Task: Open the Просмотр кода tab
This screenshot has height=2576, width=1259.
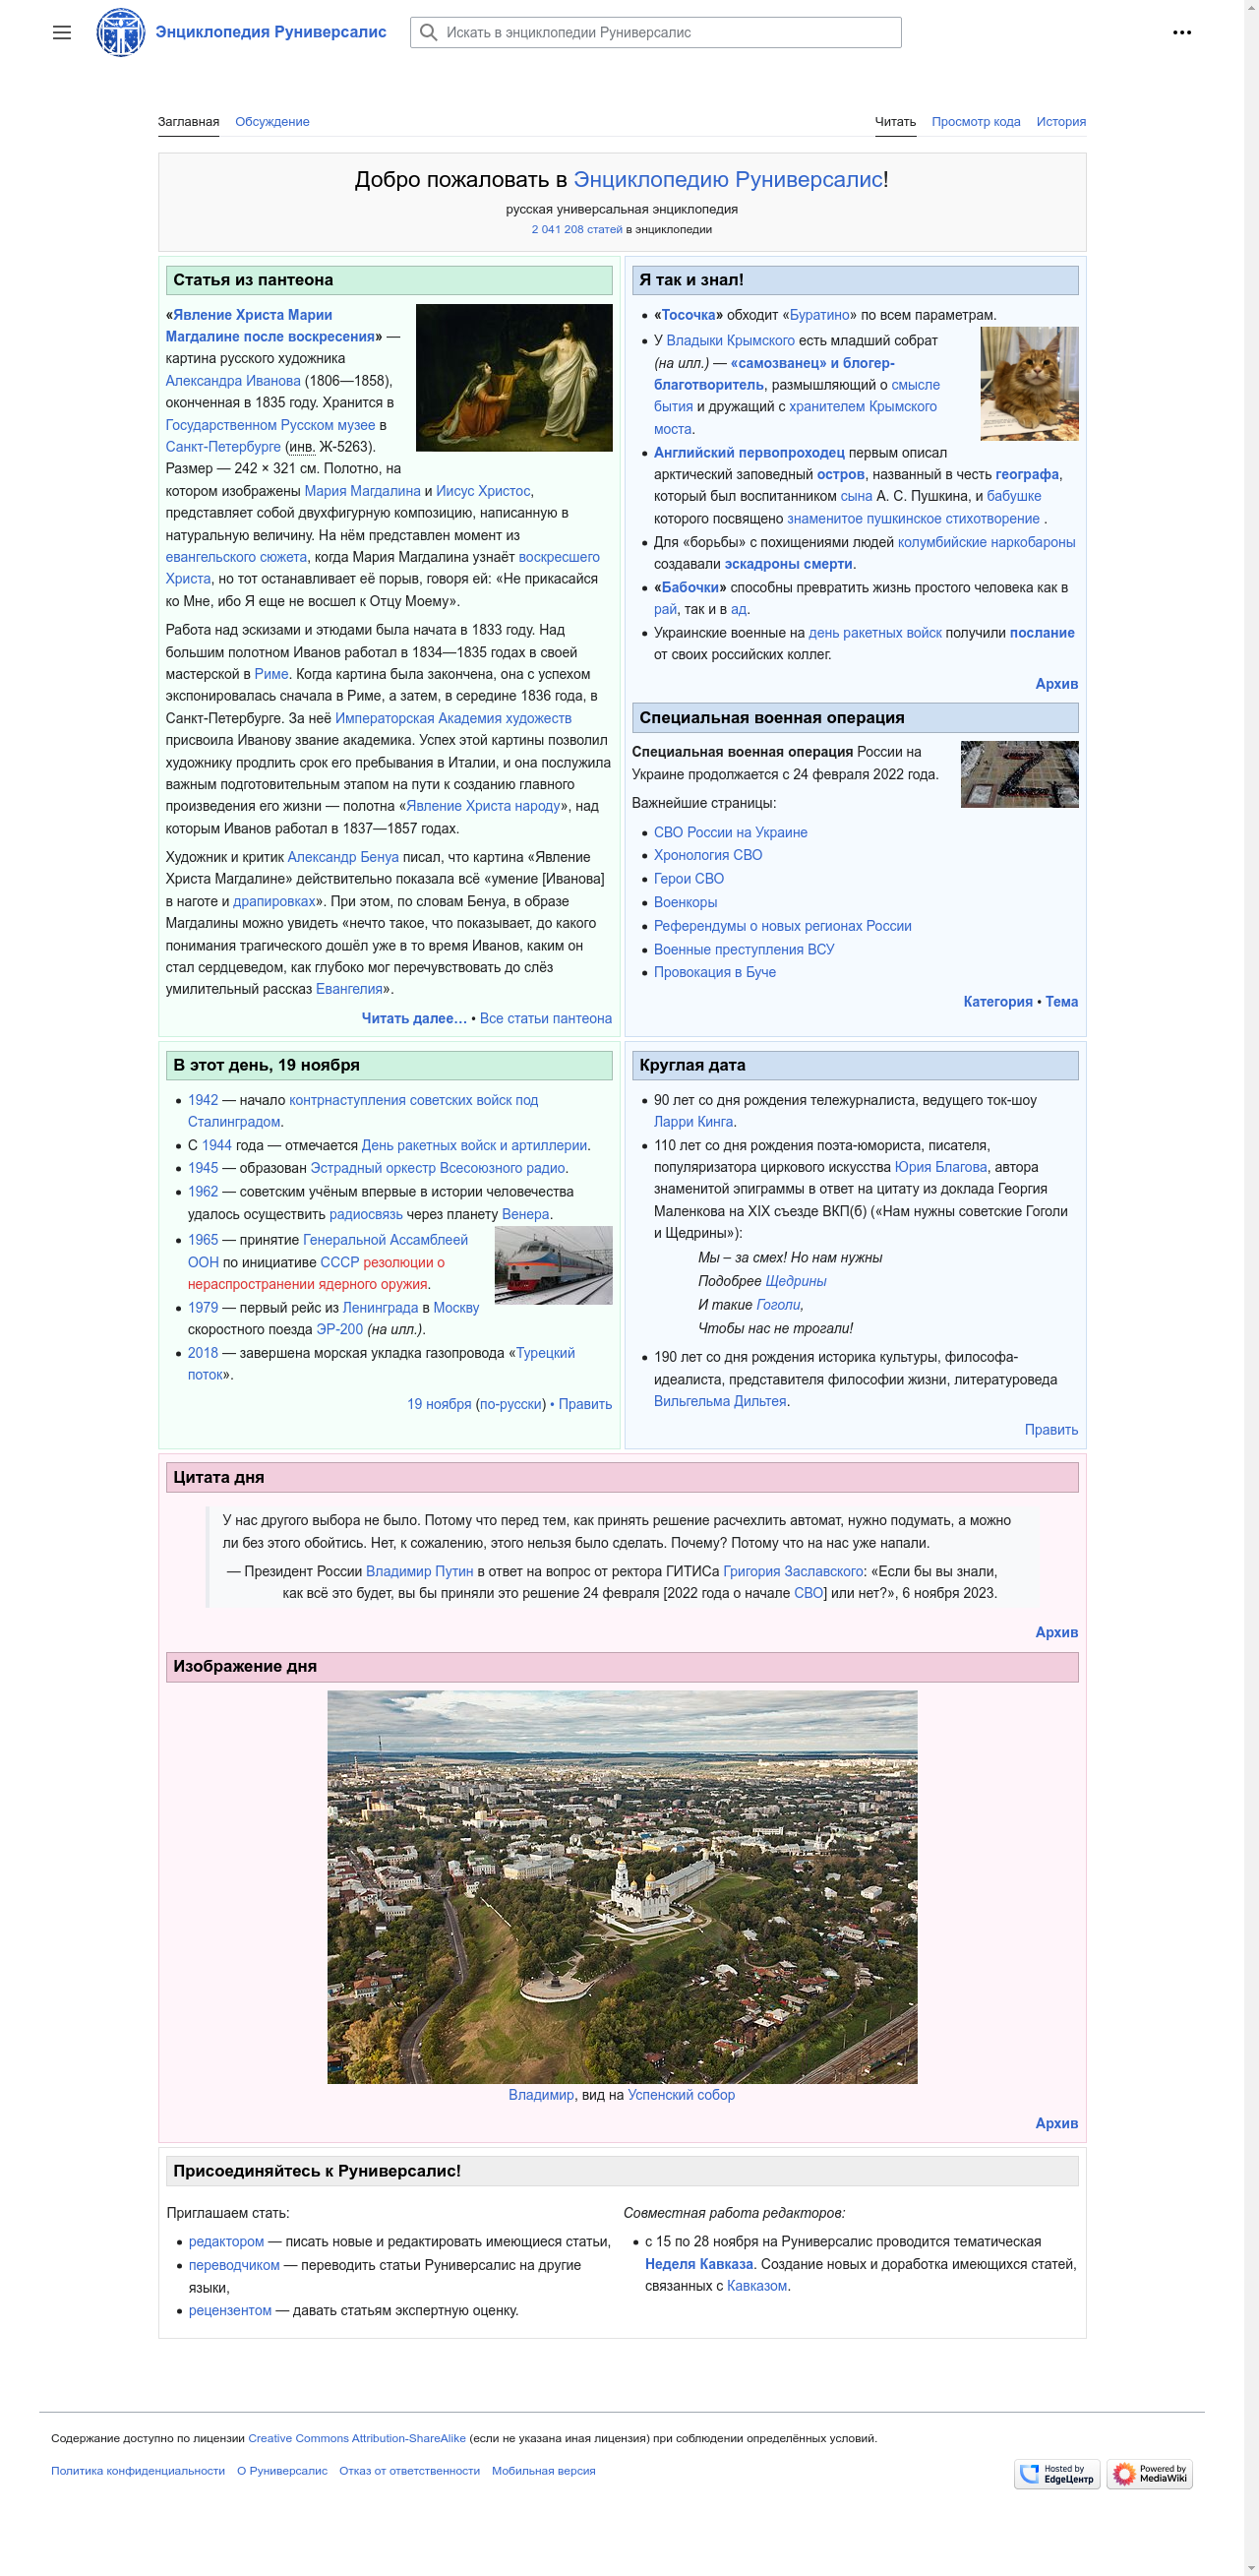Action: pos(975,121)
